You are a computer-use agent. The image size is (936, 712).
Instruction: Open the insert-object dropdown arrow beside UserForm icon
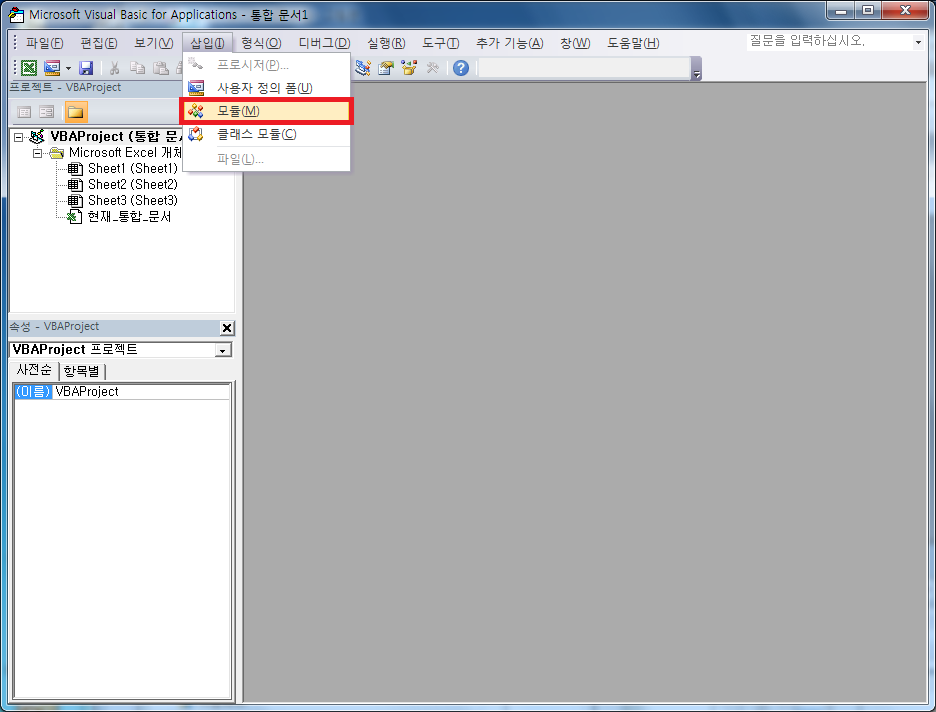pos(68,68)
